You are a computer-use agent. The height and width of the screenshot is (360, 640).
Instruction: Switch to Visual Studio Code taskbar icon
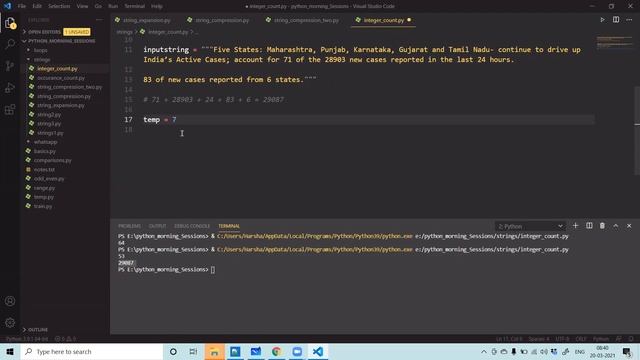point(318,351)
